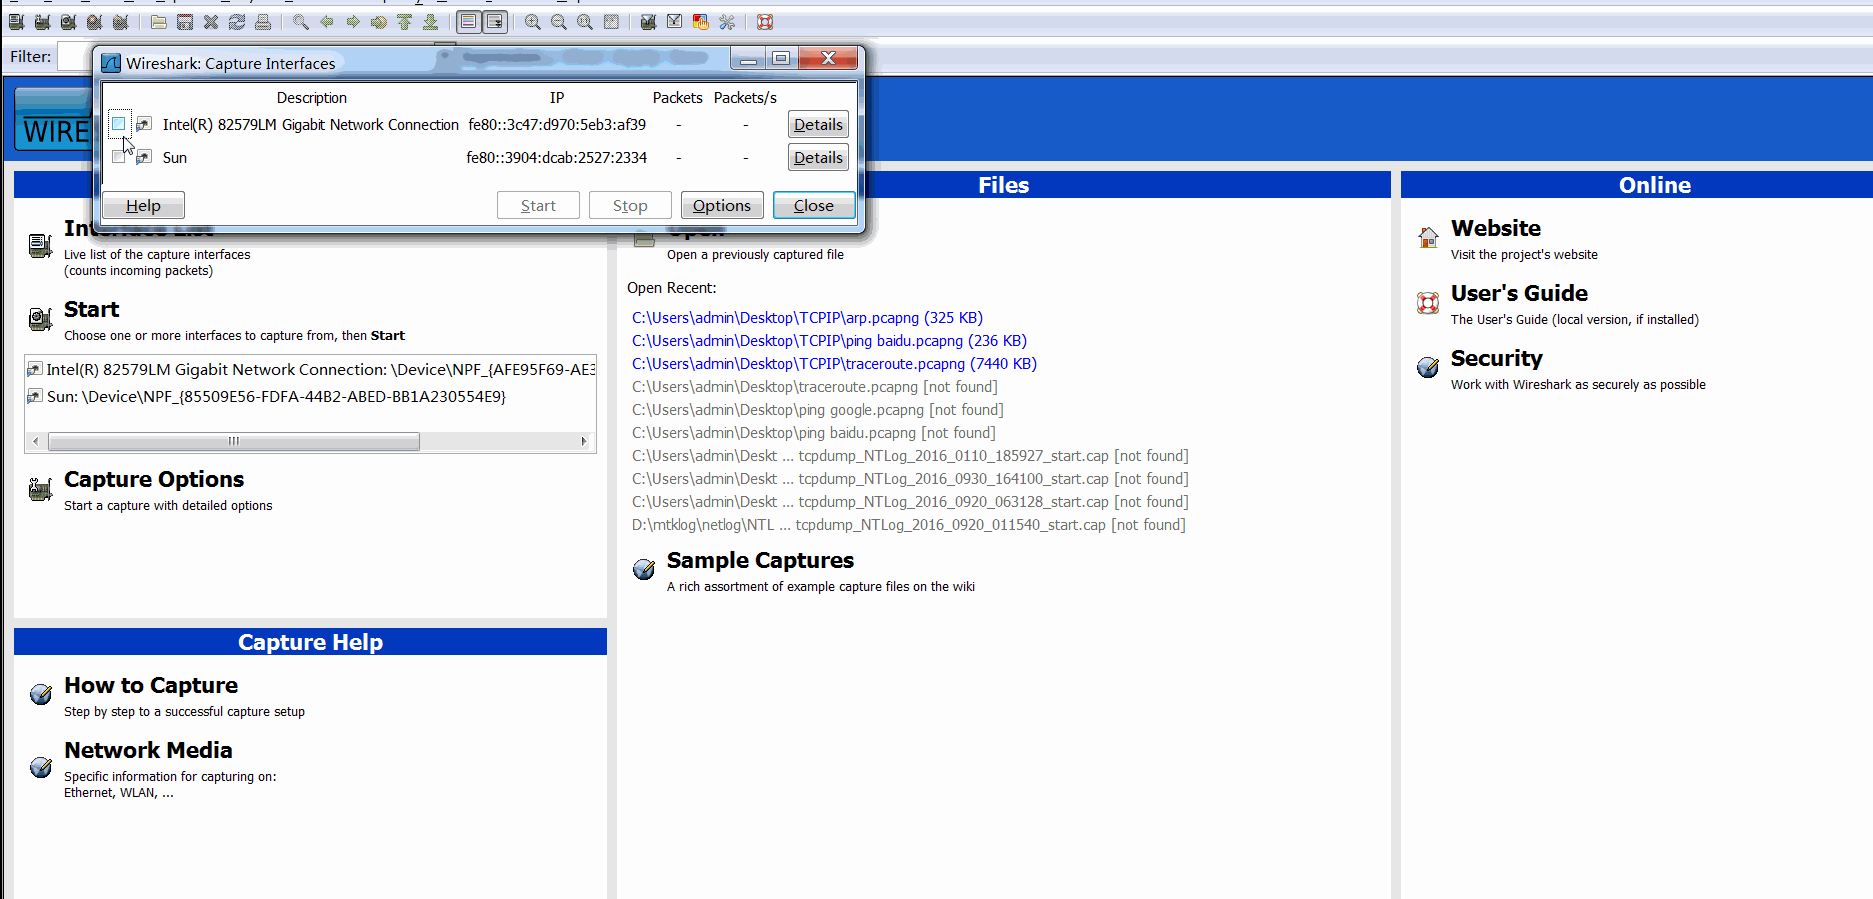The width and height of the screenshot is (1873, 899).
Task: Open the Interface List icon on the welcome page
Action: [40, 245]
